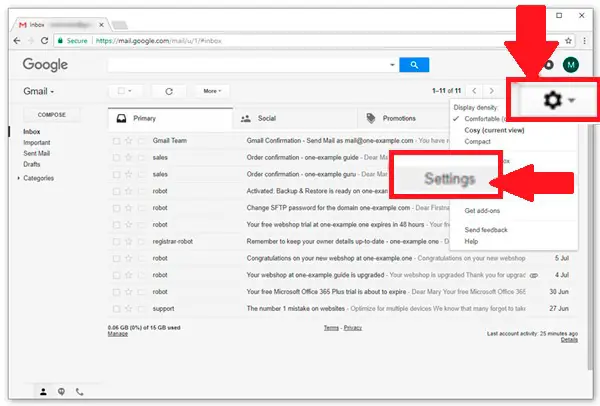Open the phone call icon at bottom
The width and height of the screenshot is (600, 406).
tap(79, 391)
